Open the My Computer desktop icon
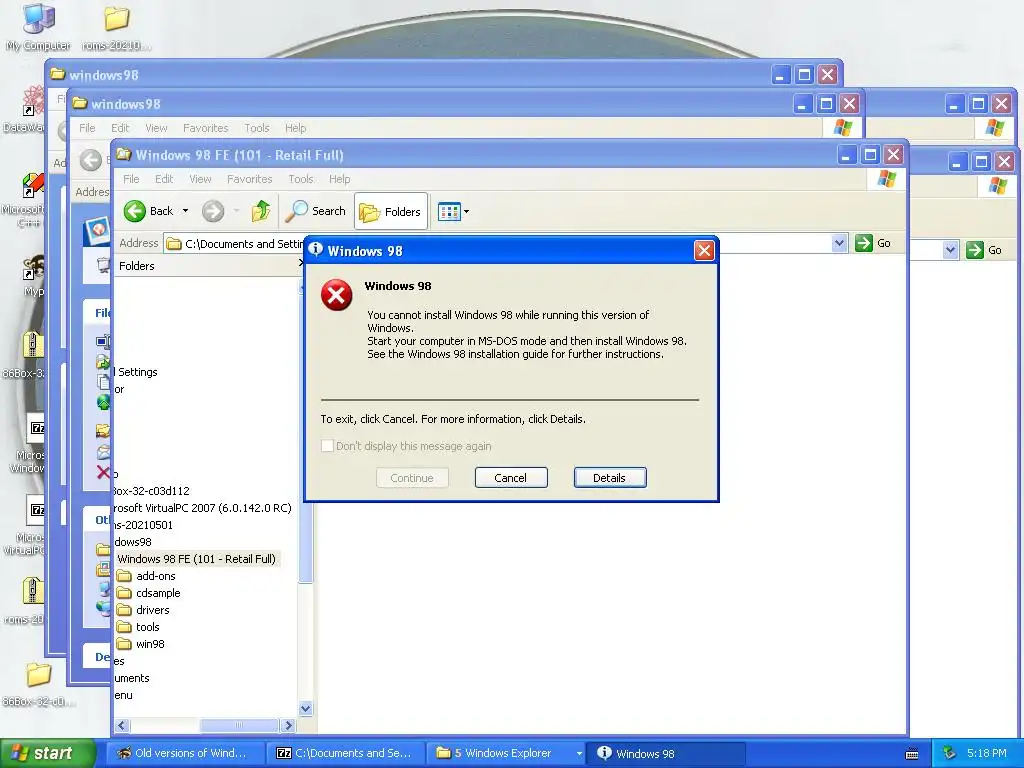This screenshot has height=768, width=1024. tap(39, 27)
